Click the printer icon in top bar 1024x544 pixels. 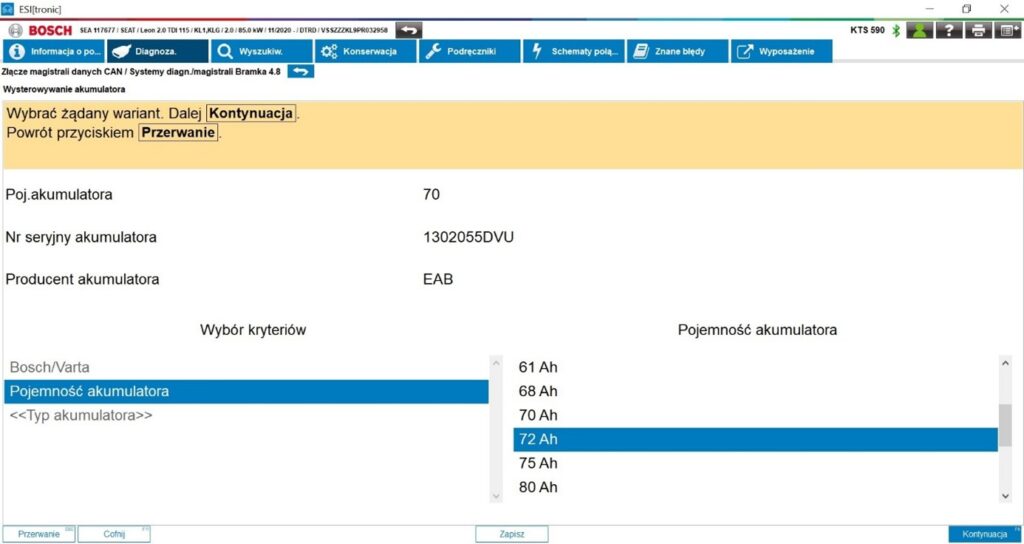coord(979,30)
